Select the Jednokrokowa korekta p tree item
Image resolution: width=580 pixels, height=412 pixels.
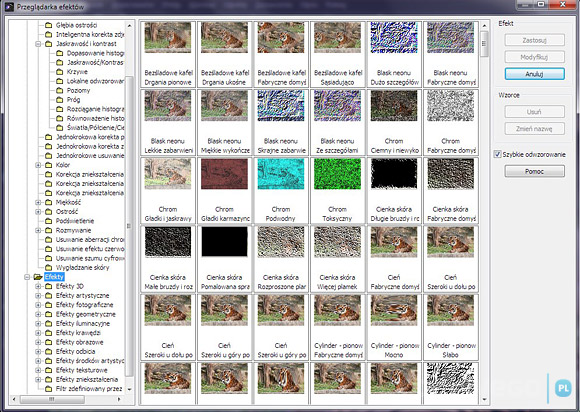pos(90,137)
